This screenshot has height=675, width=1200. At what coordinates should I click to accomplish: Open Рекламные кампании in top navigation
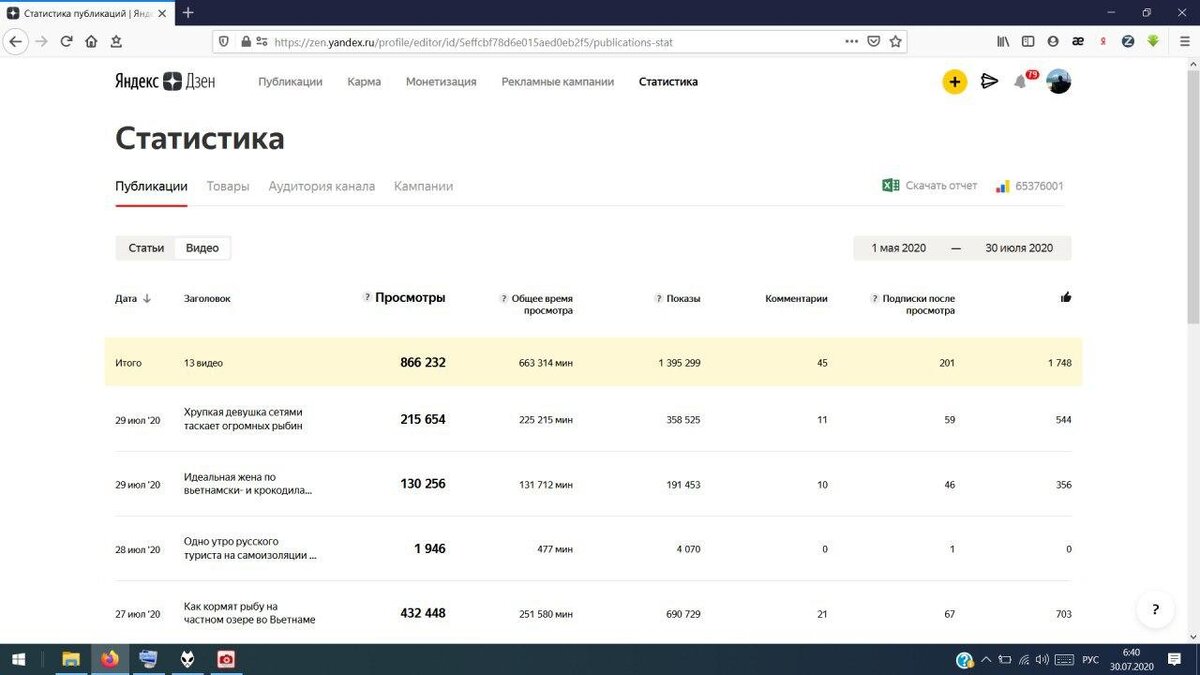(558, 82)
